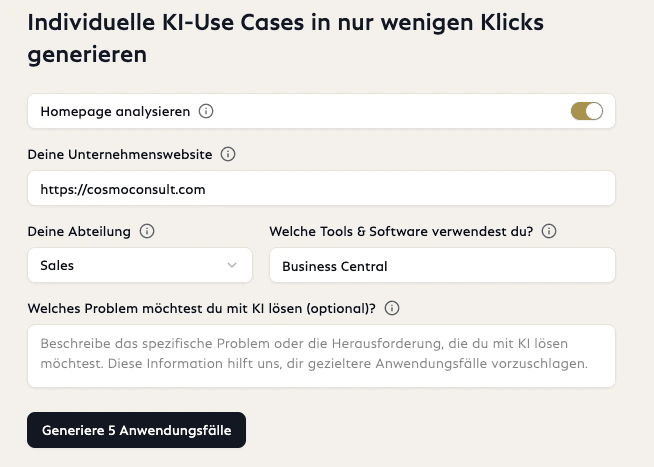Click 'Welches Problem möchtest du mit KI lösen' label
Image resolution: width=654 pixels, height=467 pixels.
coord(201,308)
